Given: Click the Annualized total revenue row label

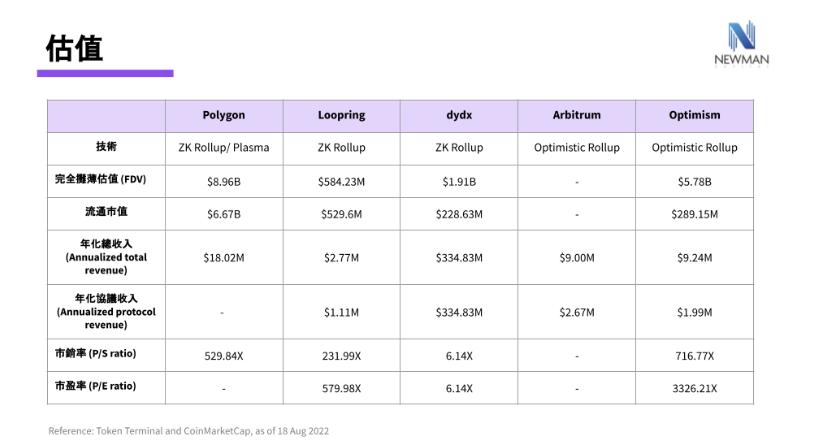Looking at the screenshot, I should pos(106,257).
